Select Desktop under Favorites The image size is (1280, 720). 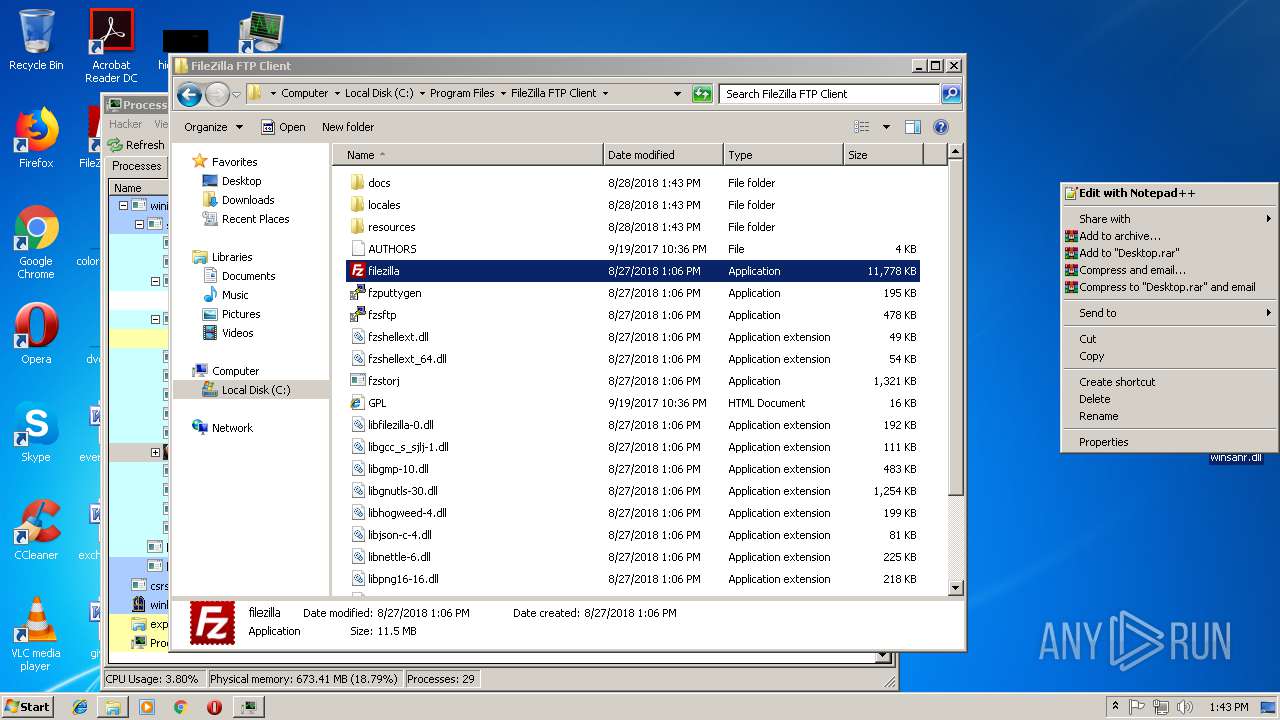(x=241, y=181)
